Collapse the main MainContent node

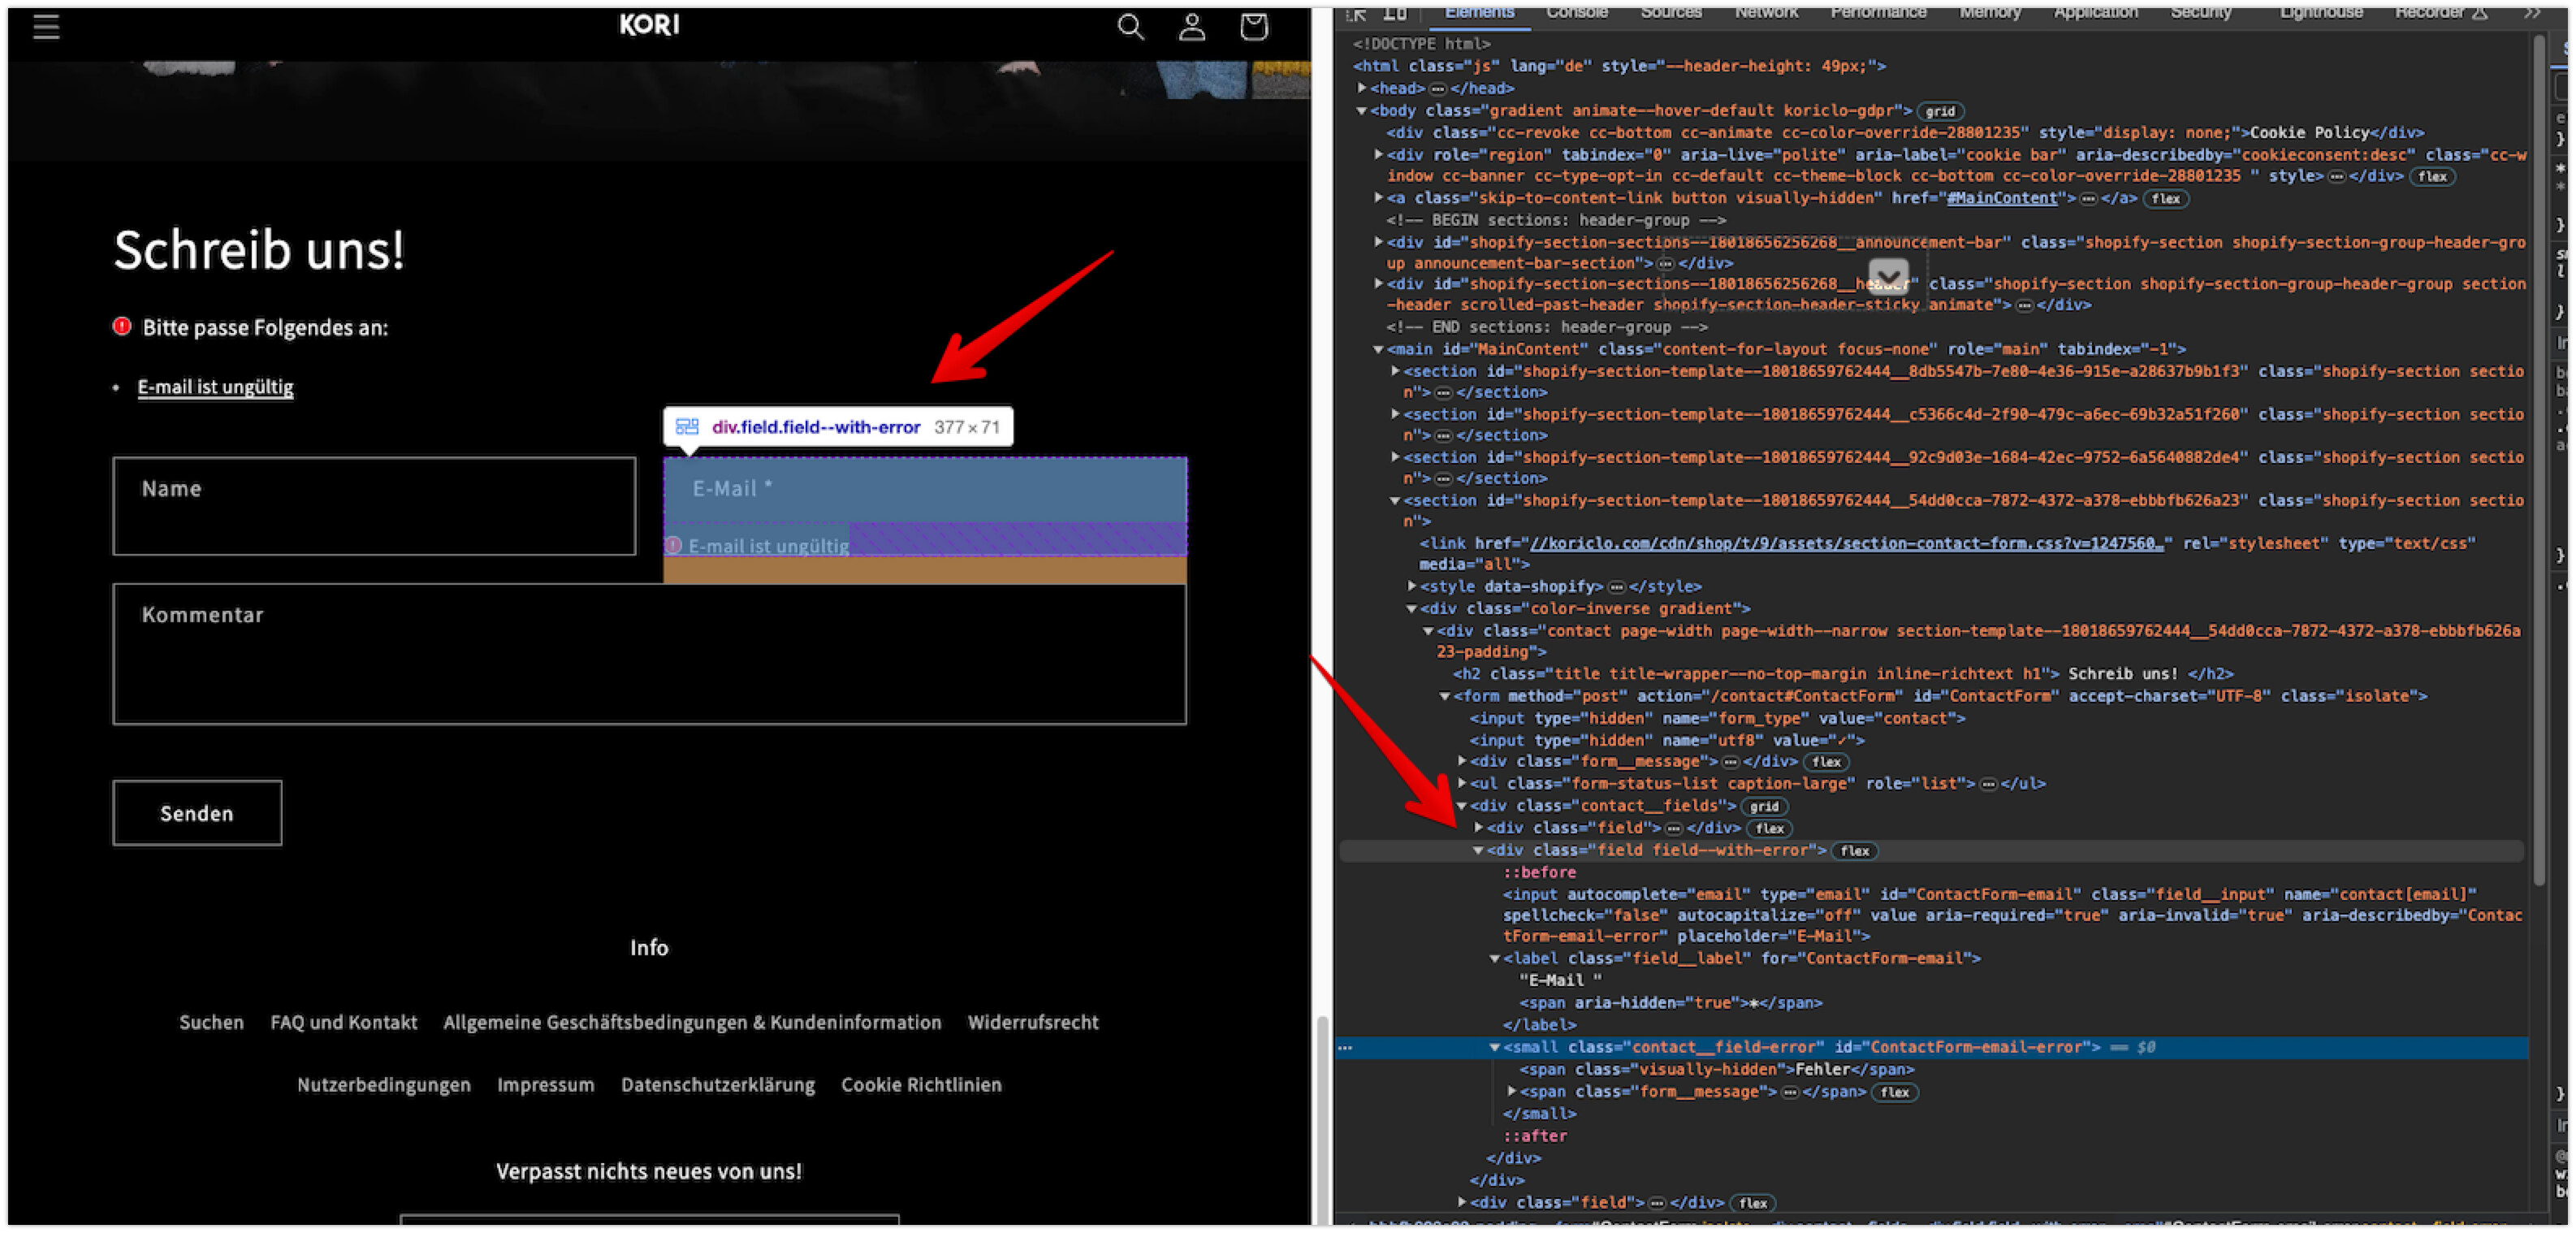click(1378, 349)
